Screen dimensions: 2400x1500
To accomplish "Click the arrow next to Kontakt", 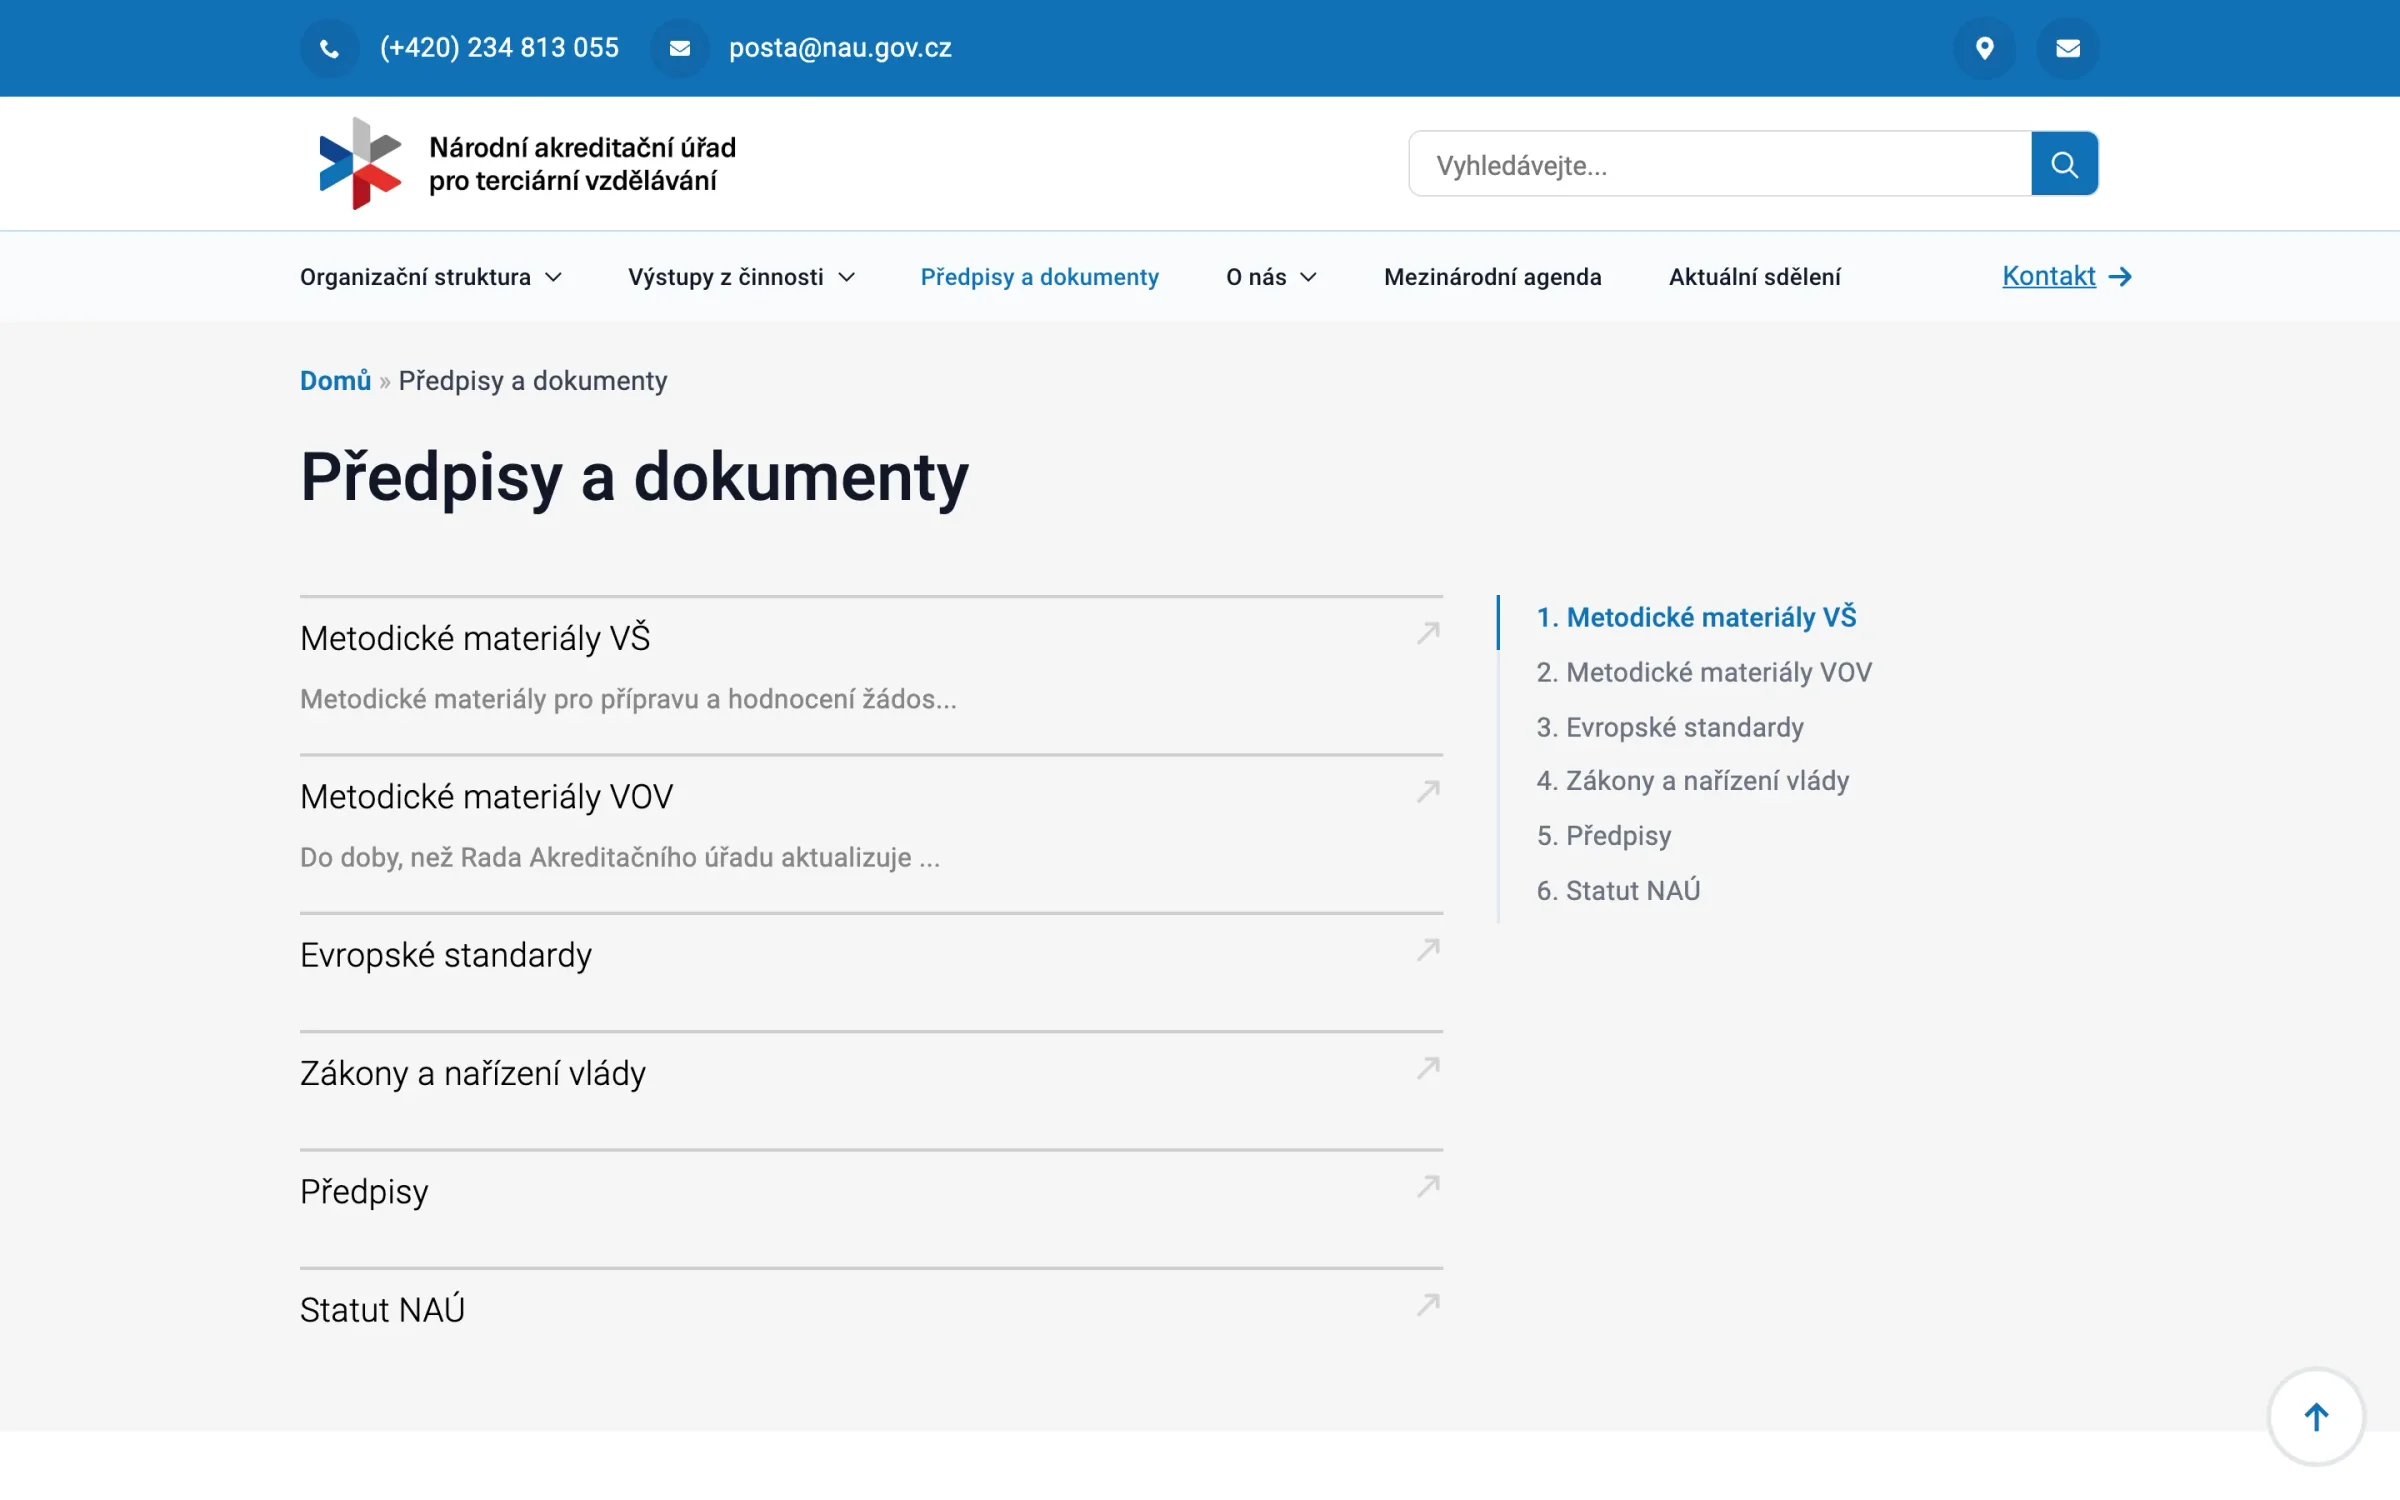I will 2120,277.
